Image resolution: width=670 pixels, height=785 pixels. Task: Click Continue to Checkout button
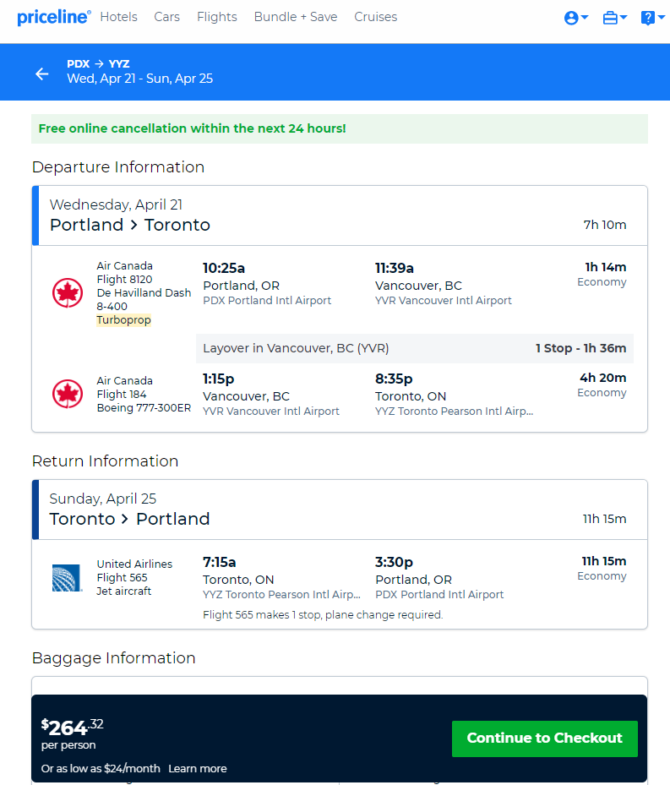545,738
